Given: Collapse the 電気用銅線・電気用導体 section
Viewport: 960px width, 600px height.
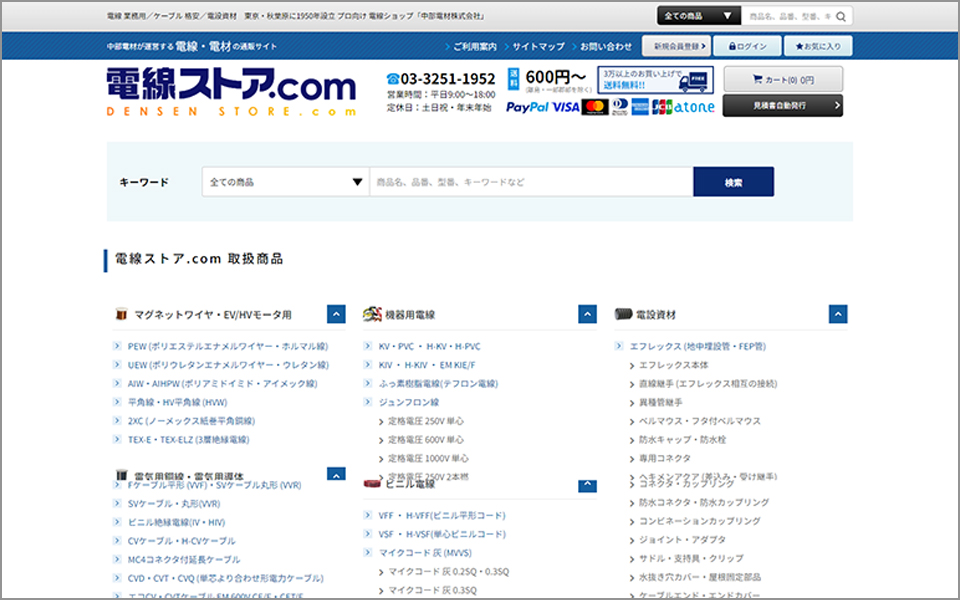Looking at the screenshot, I should coord(336,474).
